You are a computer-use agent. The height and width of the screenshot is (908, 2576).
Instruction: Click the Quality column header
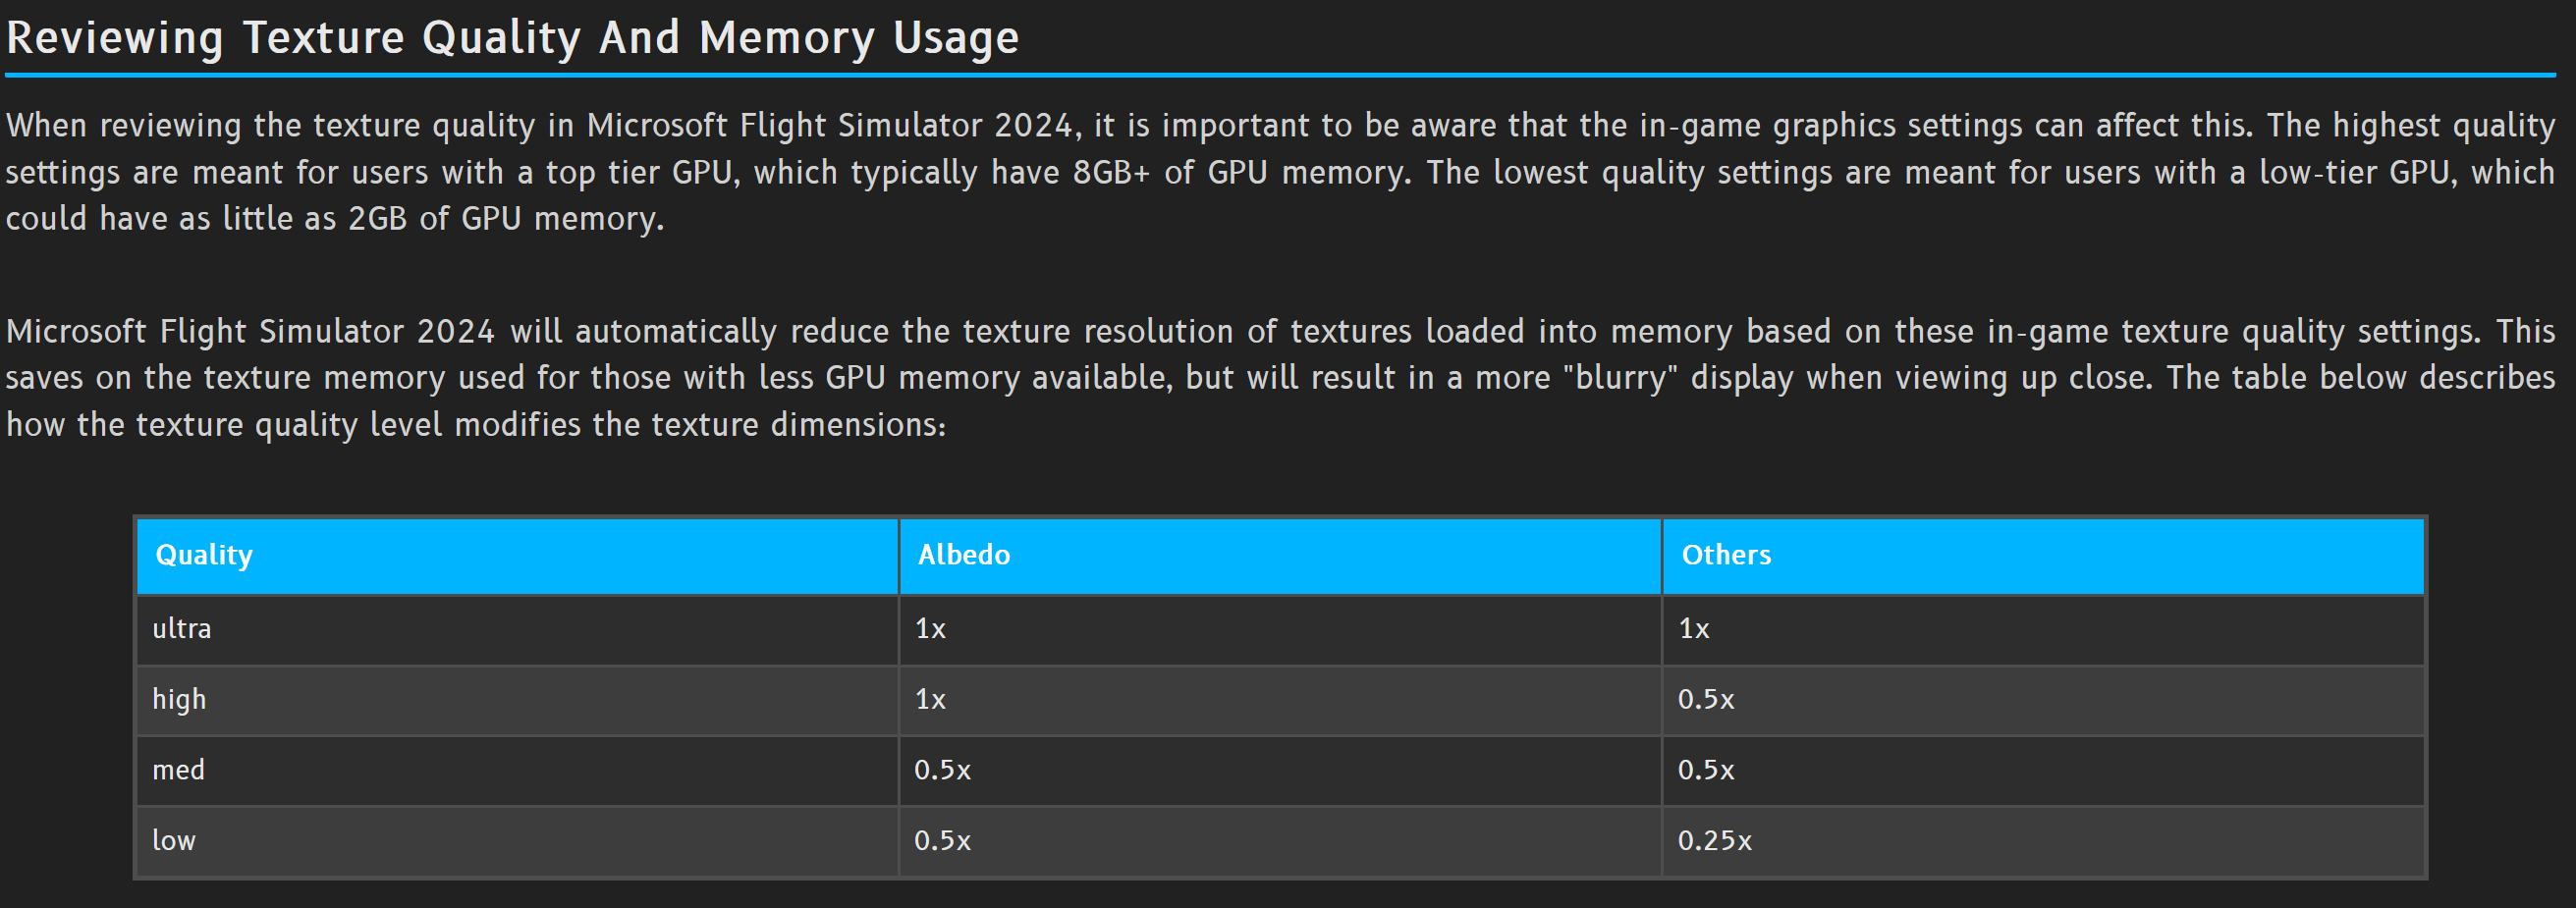pyautogui.click(x=204, y=555)
